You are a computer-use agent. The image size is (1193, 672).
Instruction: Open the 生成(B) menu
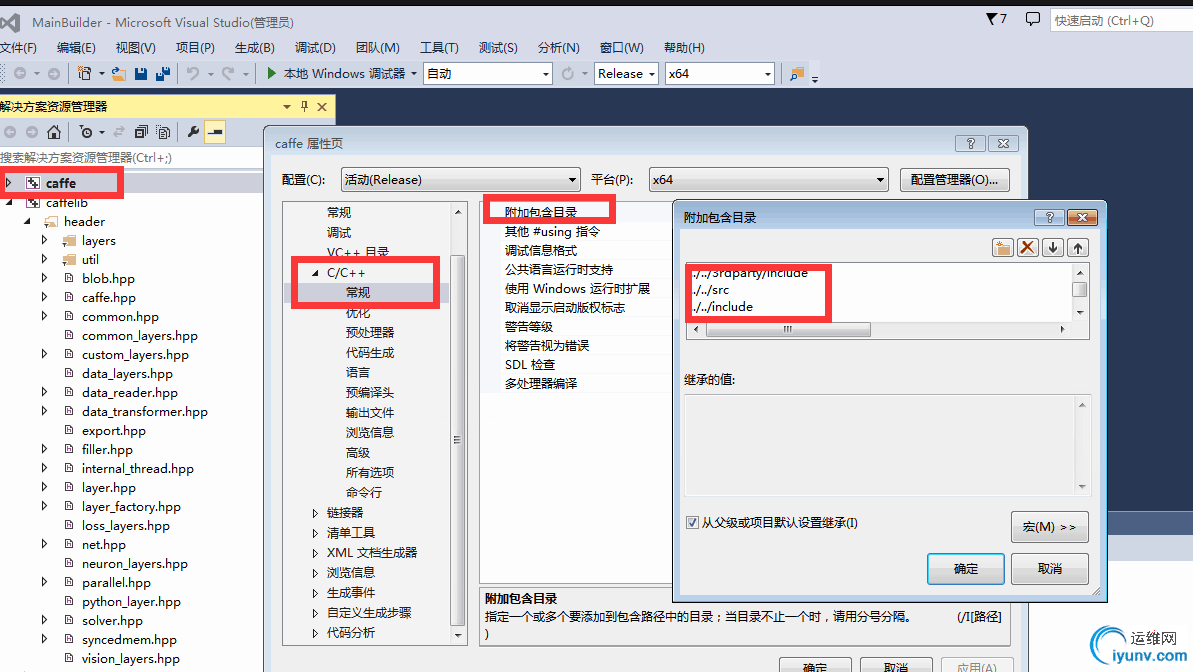click(254, 47)
